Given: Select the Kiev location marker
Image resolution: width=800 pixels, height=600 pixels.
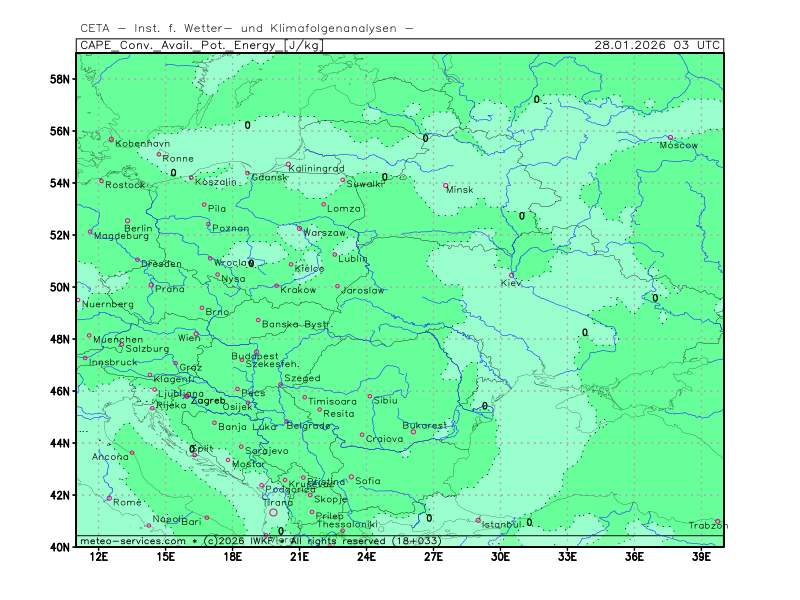Looking at the screenshot, I should [x=512, y=275].
